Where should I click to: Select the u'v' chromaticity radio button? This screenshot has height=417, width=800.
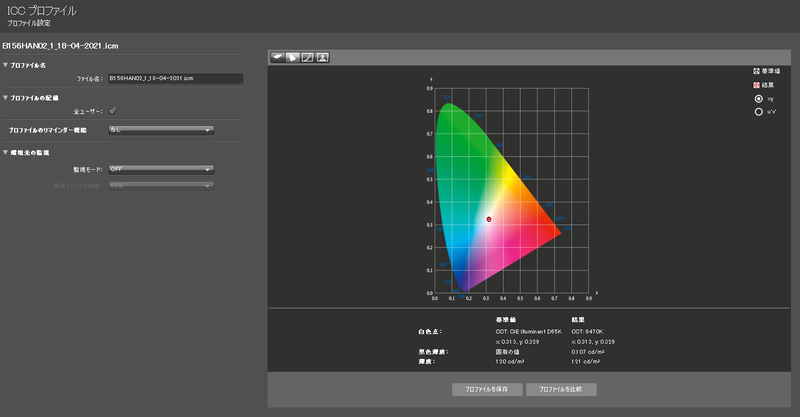[x=759, y=111]
